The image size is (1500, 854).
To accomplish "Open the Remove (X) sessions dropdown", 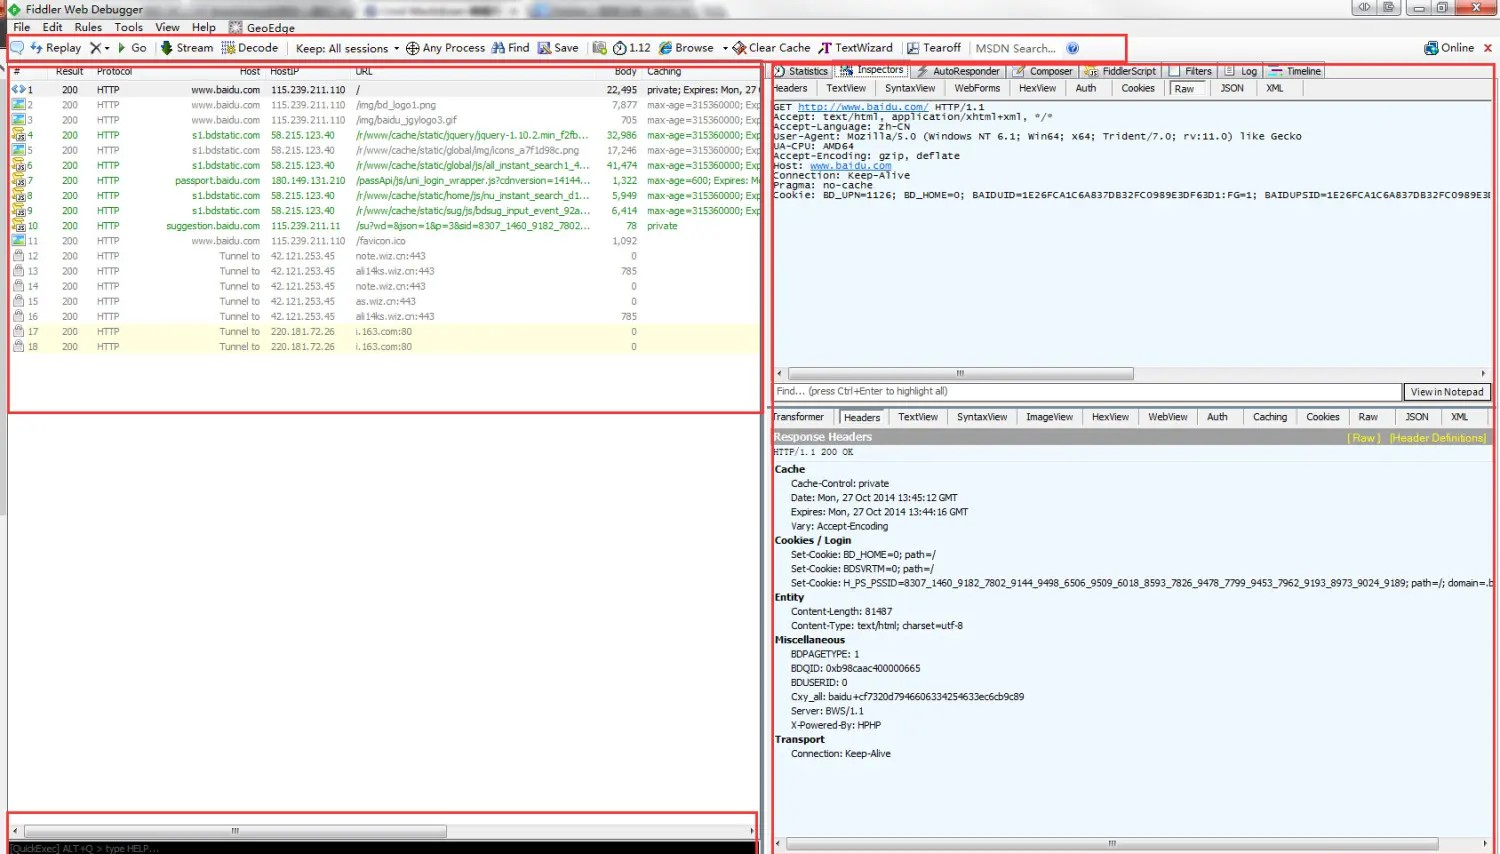I will point(100,48).
